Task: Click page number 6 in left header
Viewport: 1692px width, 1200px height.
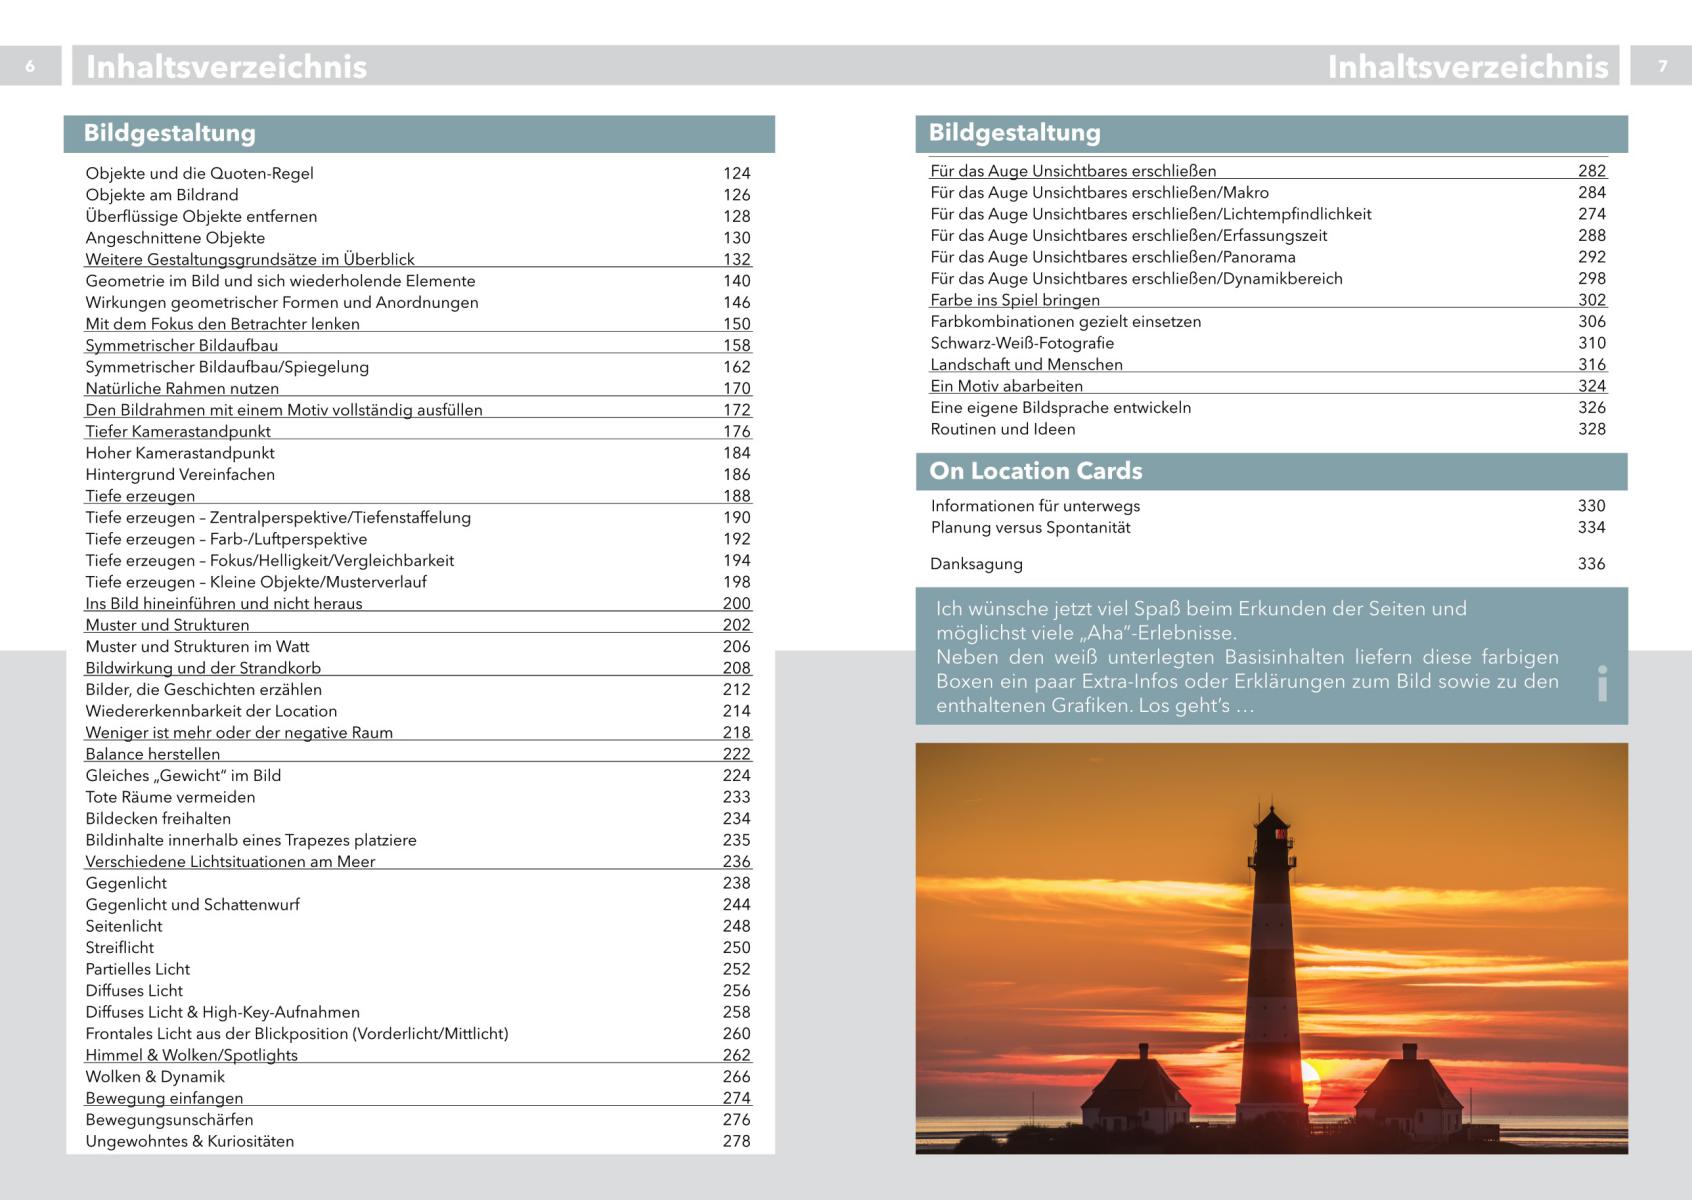Action: point(30,66)
